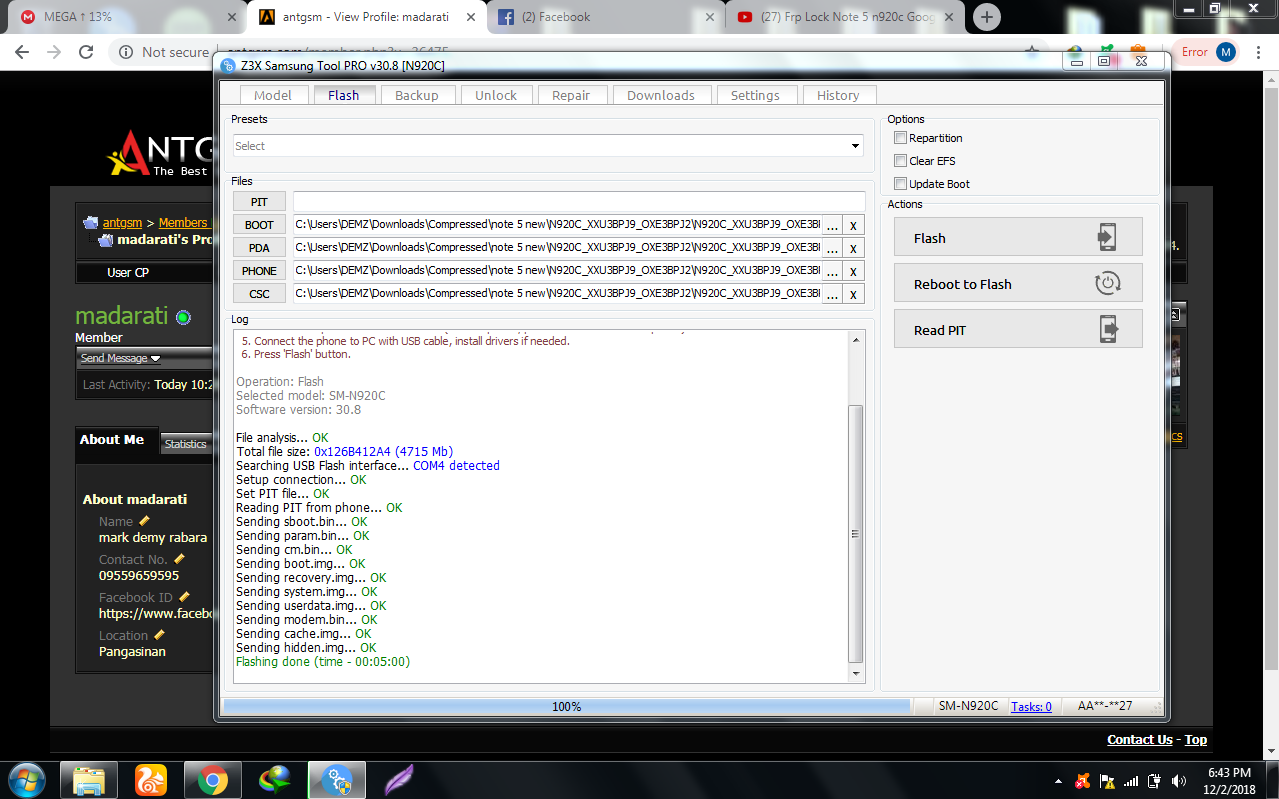Click the User CP button
1279x799 pixels.
tap(128, 272)
